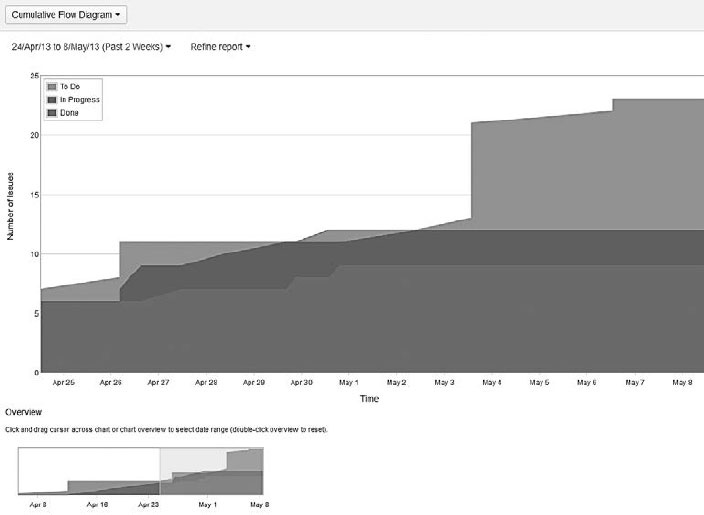This screenshot has height=515, width=704.
Task: Click the In Progress legend color box
Action: (x=51, y=100)
